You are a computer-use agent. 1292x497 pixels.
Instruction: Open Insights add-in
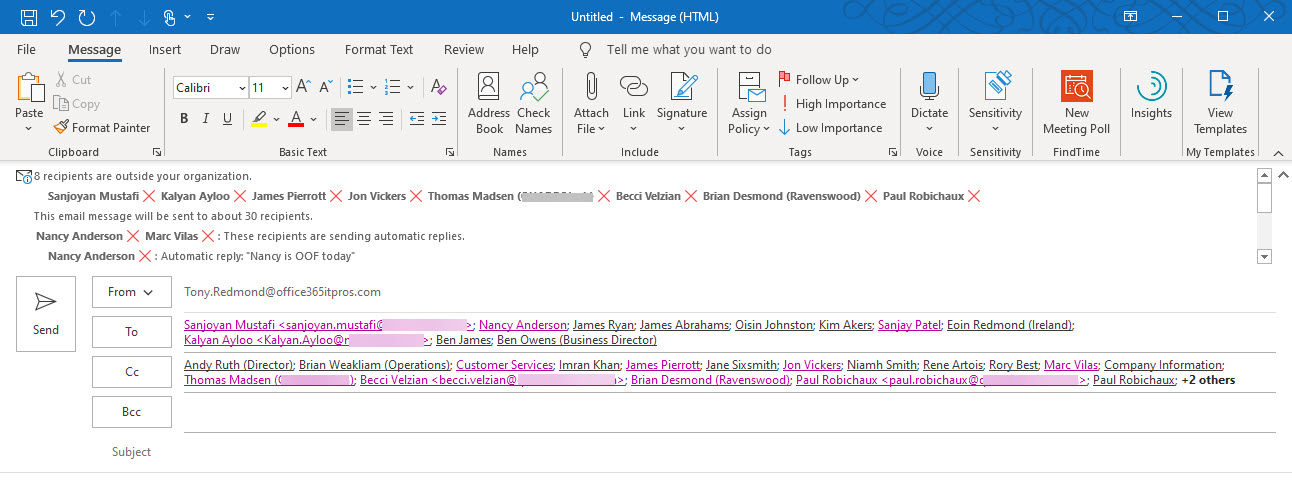(1151, 96)
